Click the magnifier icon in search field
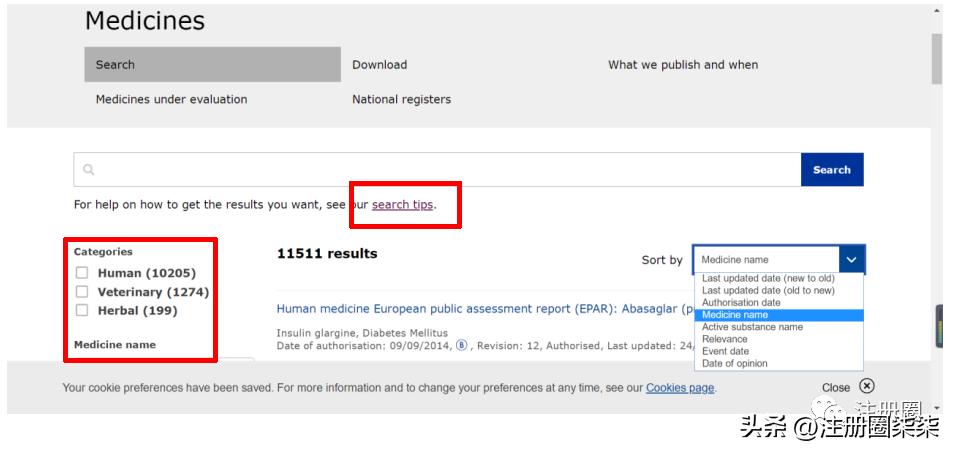The width and height of the screenshot is (953, 453). [89, 170]
